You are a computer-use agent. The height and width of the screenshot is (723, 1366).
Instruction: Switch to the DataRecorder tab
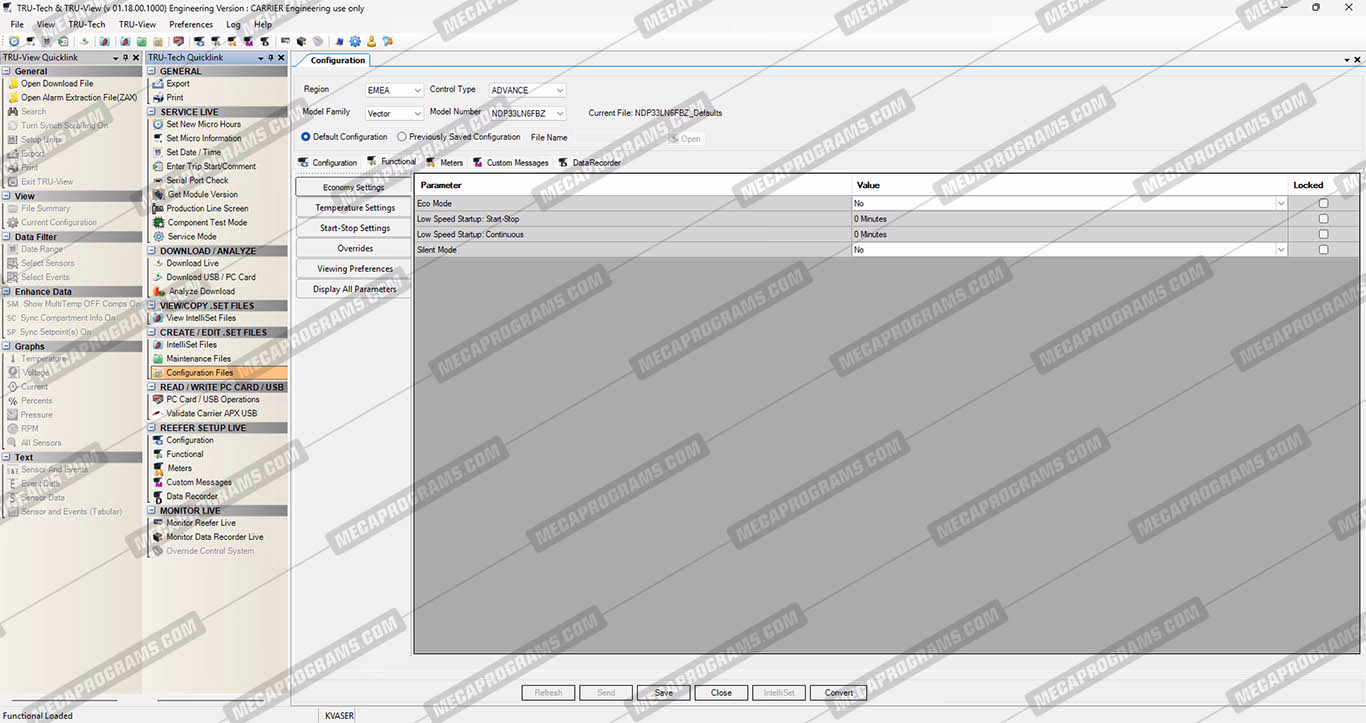click(x=590, y=162)
